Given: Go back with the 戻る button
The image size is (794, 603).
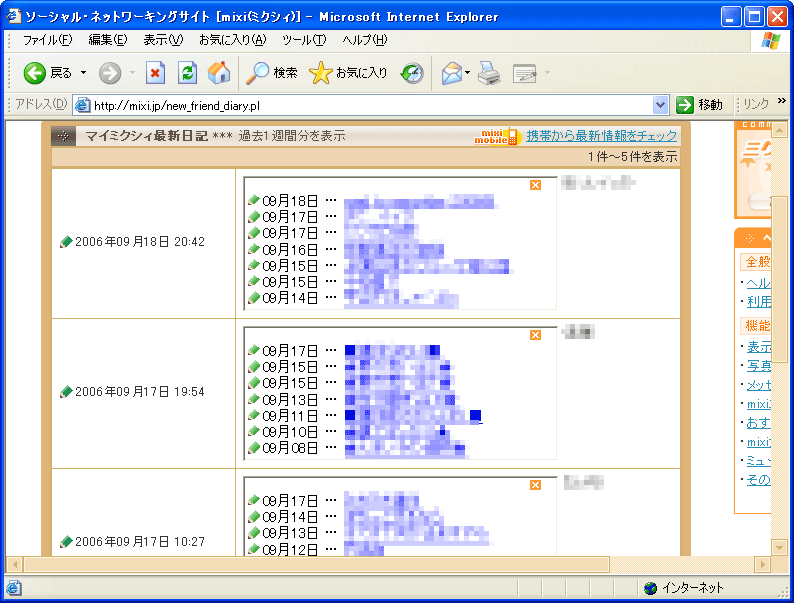Looking at the screenshot, I should click(x=48, y=73).
